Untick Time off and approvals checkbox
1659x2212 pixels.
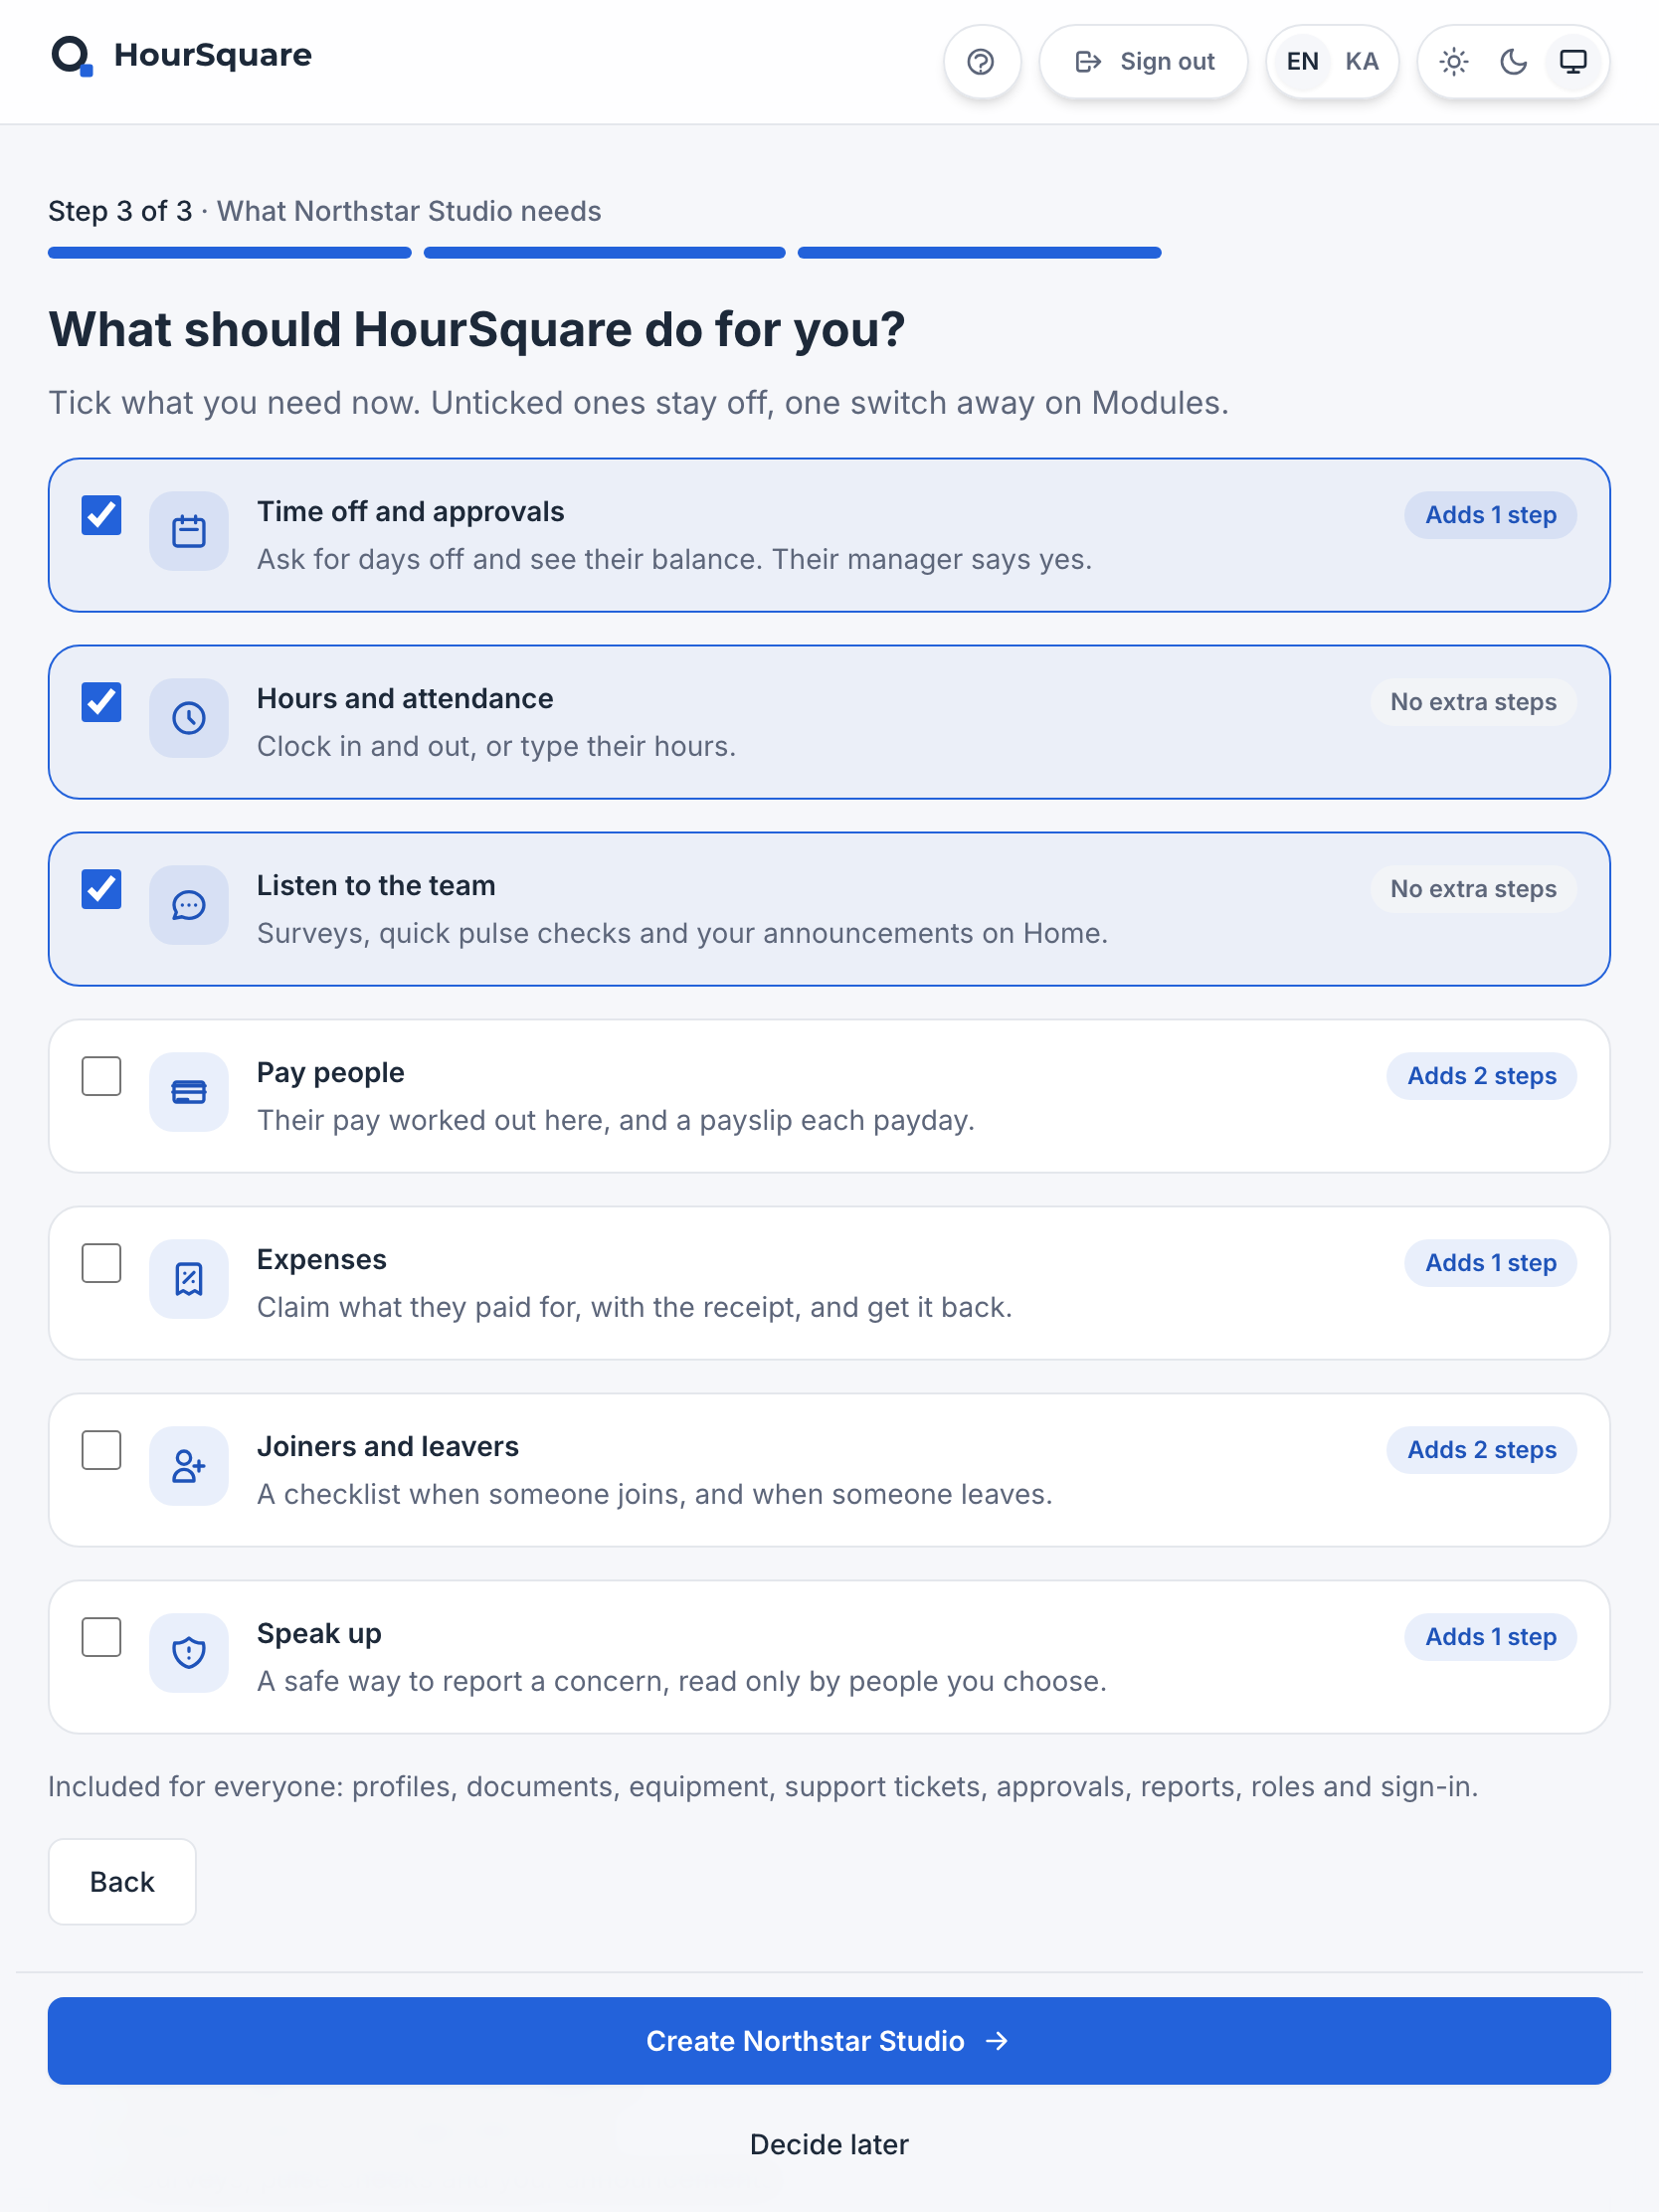pos(101,515)
